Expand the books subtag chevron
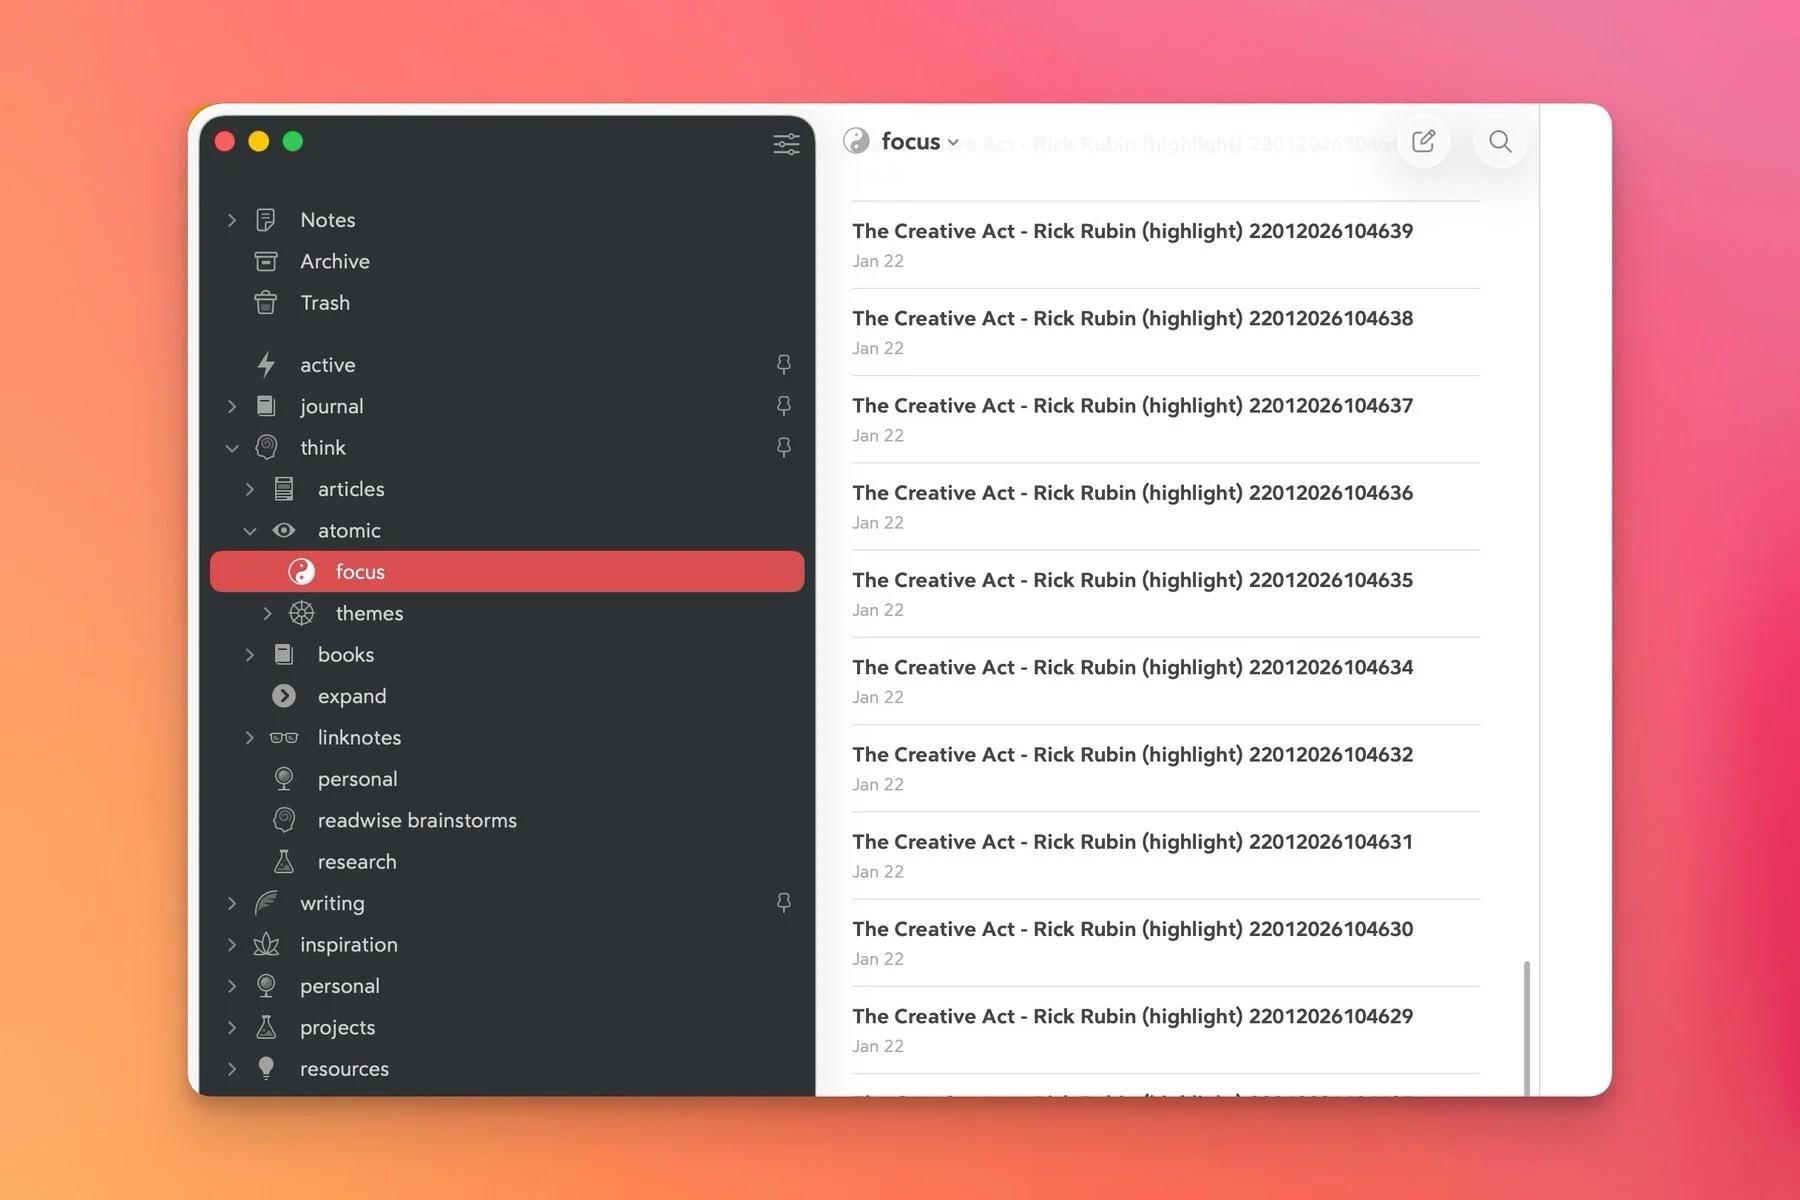This screenshot has height=1200, width=1800. [x=250, y=654]
